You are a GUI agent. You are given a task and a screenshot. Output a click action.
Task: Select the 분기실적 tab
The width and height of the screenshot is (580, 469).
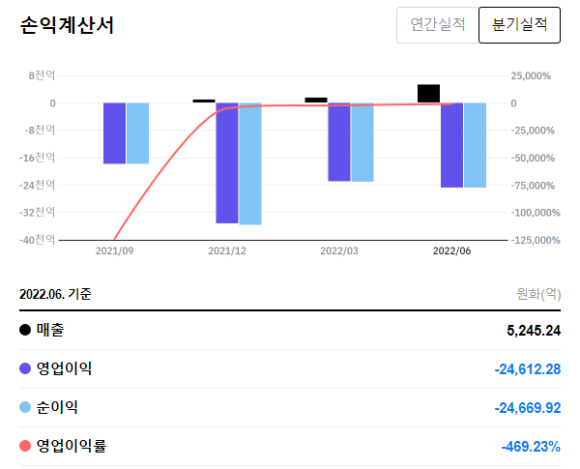point(519,25)
